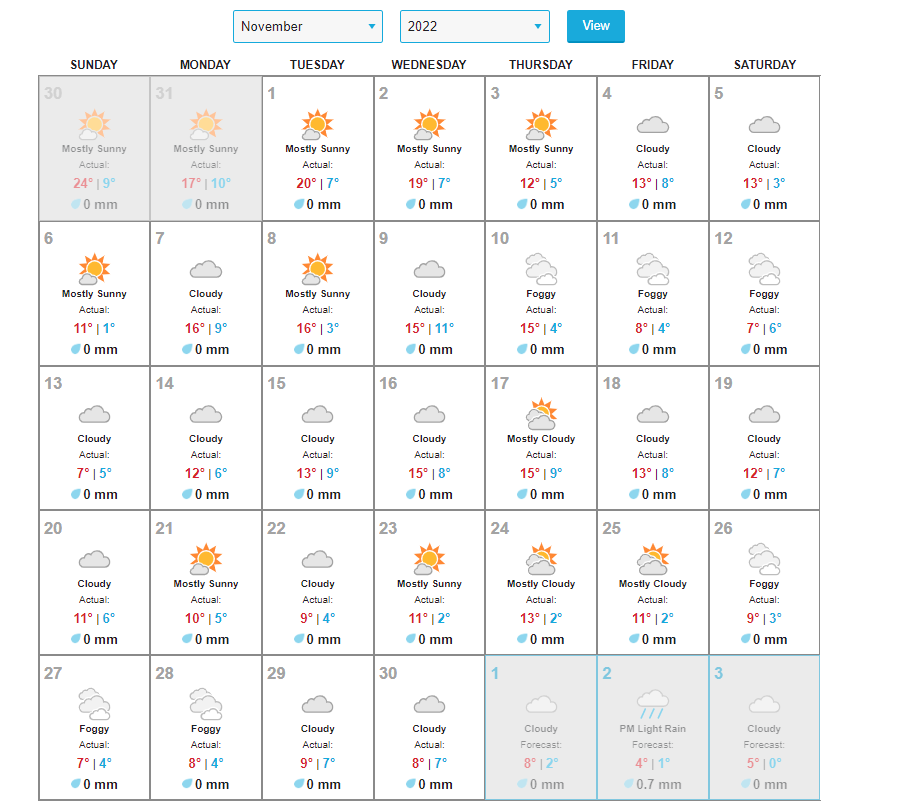This screenshot has width=902, height=812.
Task: Open the 2022 year dropdown
Action: pos(474,27)
